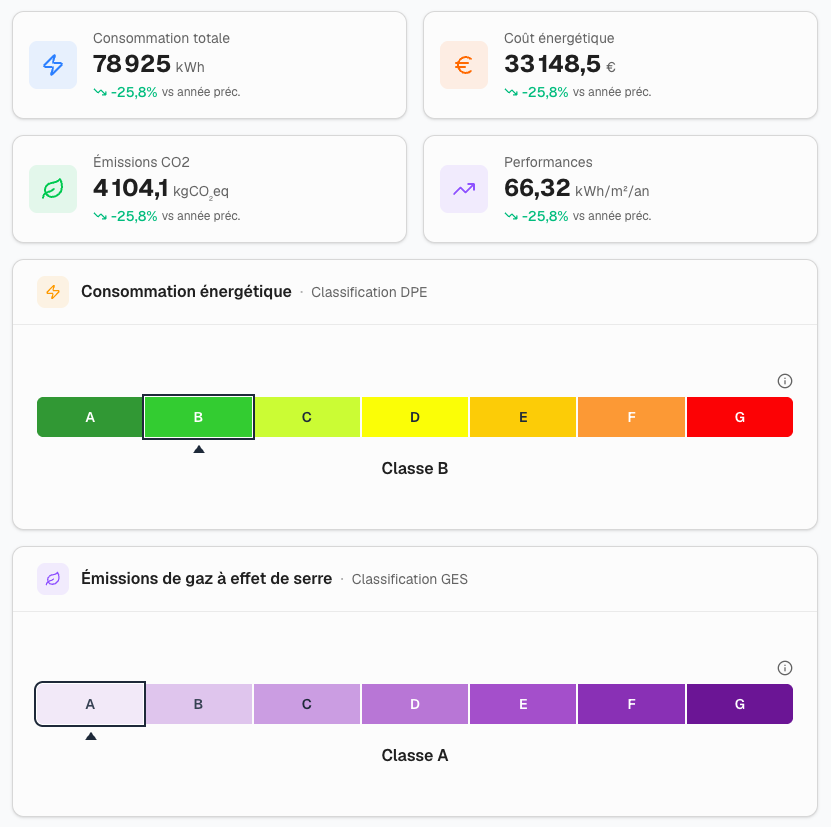Click the triangle marker below GES class A
This screenshot has height=827, width=831.
[91, 736]
